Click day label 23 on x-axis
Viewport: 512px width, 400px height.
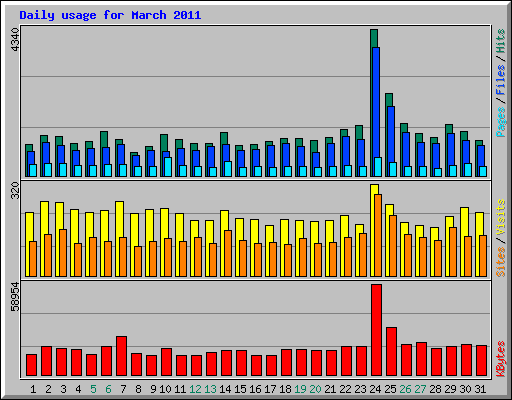pyautogui.click(x=360, y=389)
